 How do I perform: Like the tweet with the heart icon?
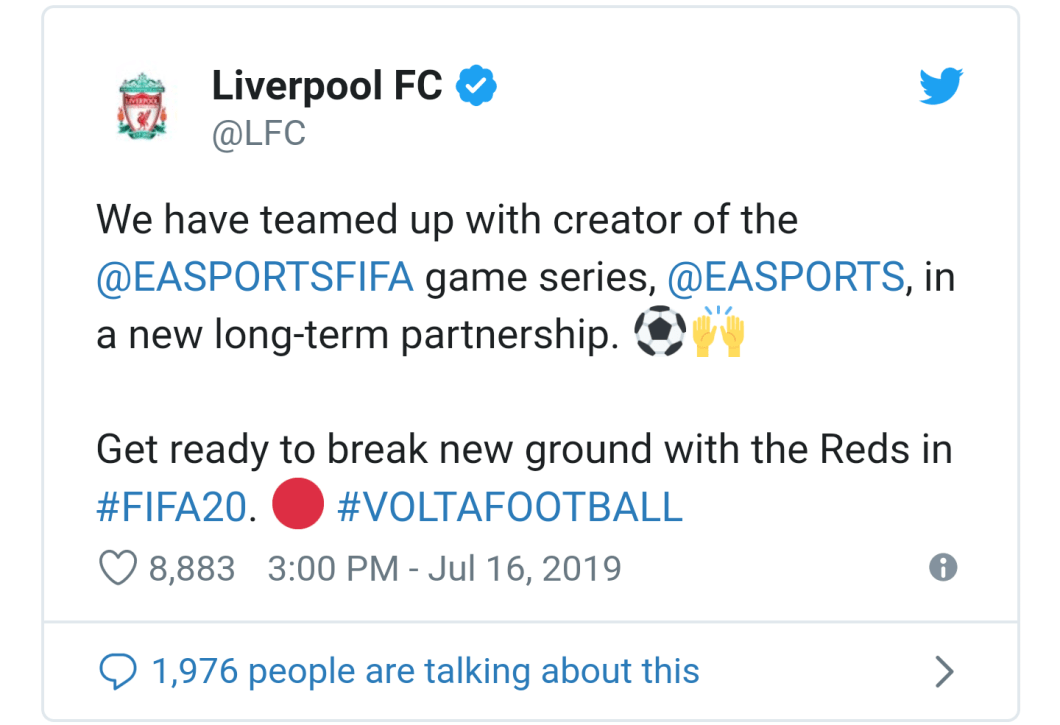tap(117, 569)
